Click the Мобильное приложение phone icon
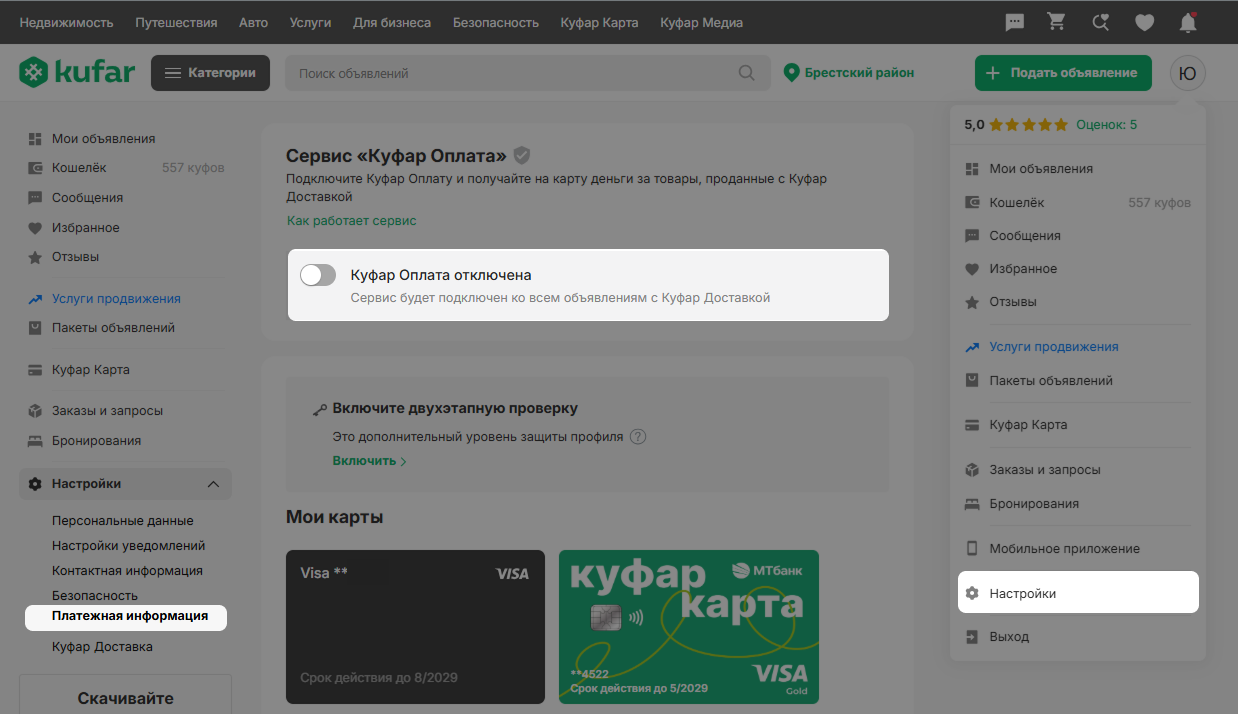Image resolution: width=1238 pixels, height=714 pixels. [x=972, y=549]
